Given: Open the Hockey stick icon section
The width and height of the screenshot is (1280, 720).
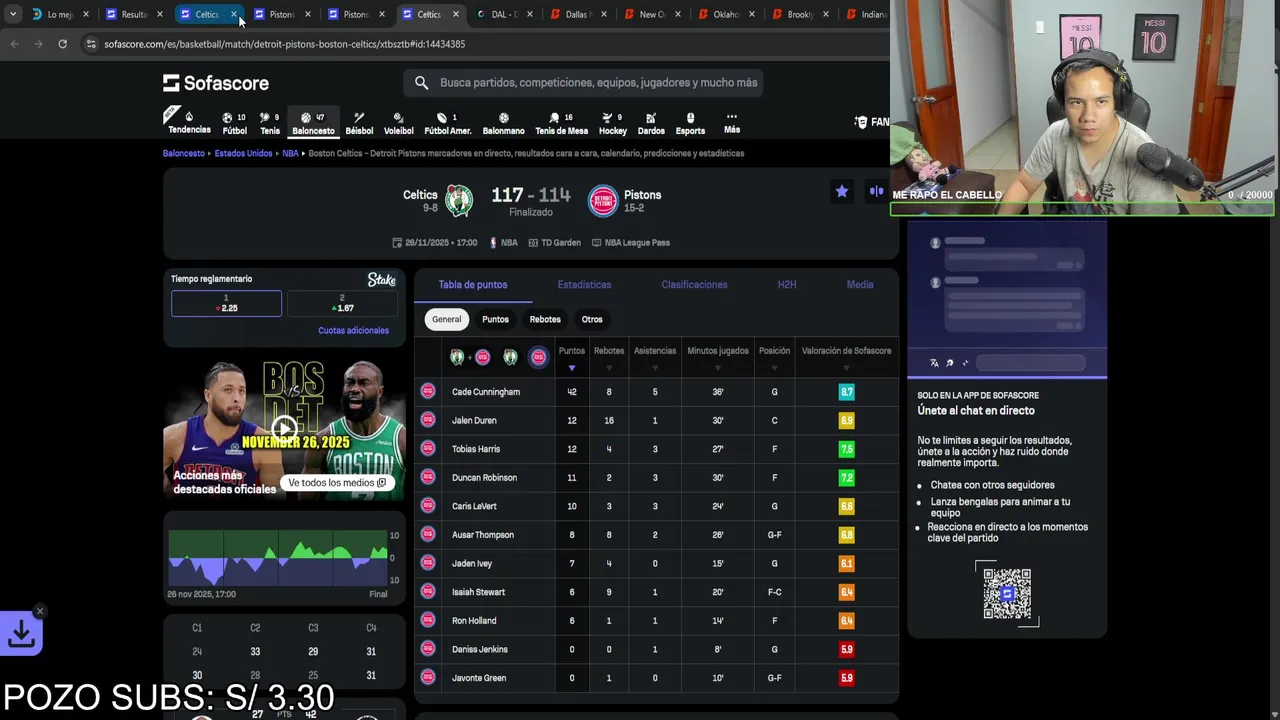Looking at the screenshot, I should 613,123.
